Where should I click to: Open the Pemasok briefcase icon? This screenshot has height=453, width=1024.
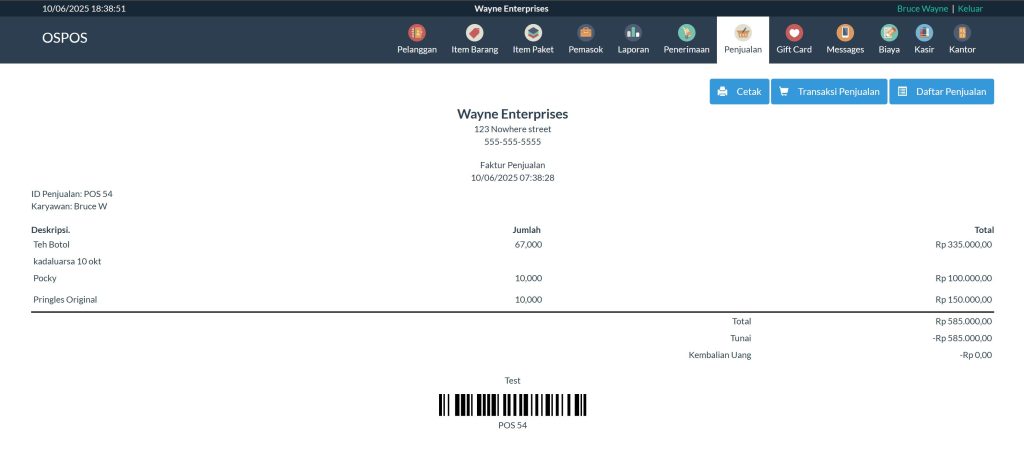click(585, 33)
